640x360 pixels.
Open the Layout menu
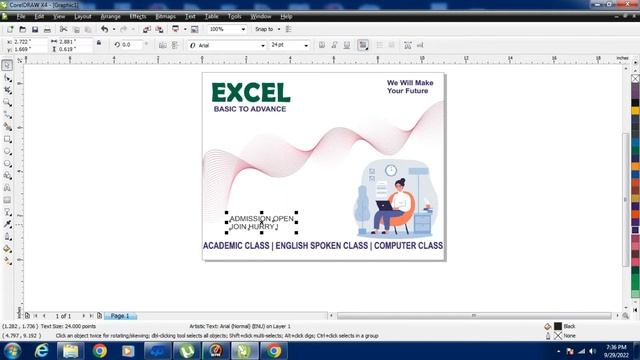[83, 16]
